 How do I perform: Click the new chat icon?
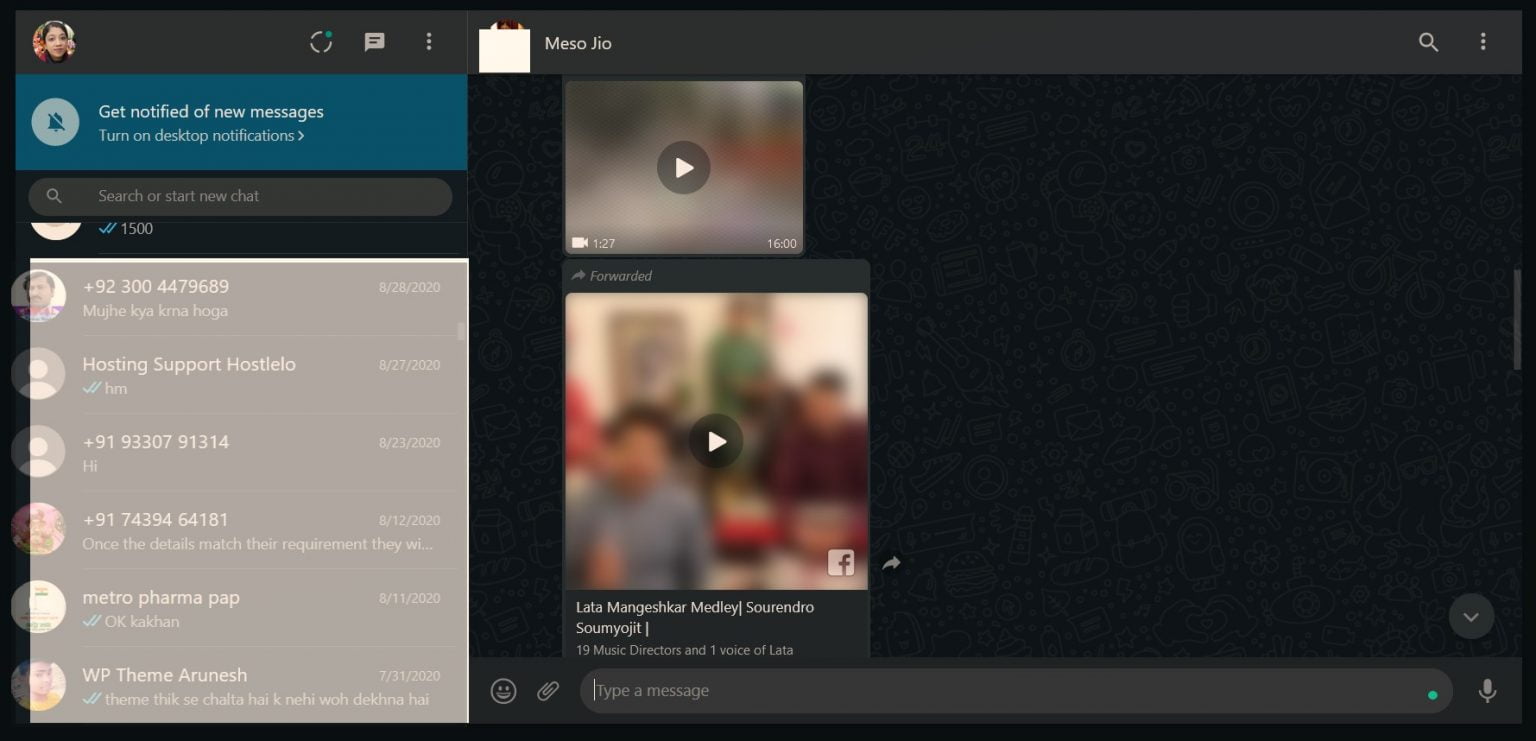374,41
